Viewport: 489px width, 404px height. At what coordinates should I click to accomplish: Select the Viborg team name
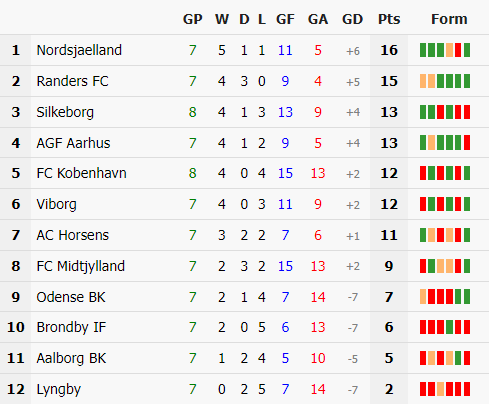(56, 204)
